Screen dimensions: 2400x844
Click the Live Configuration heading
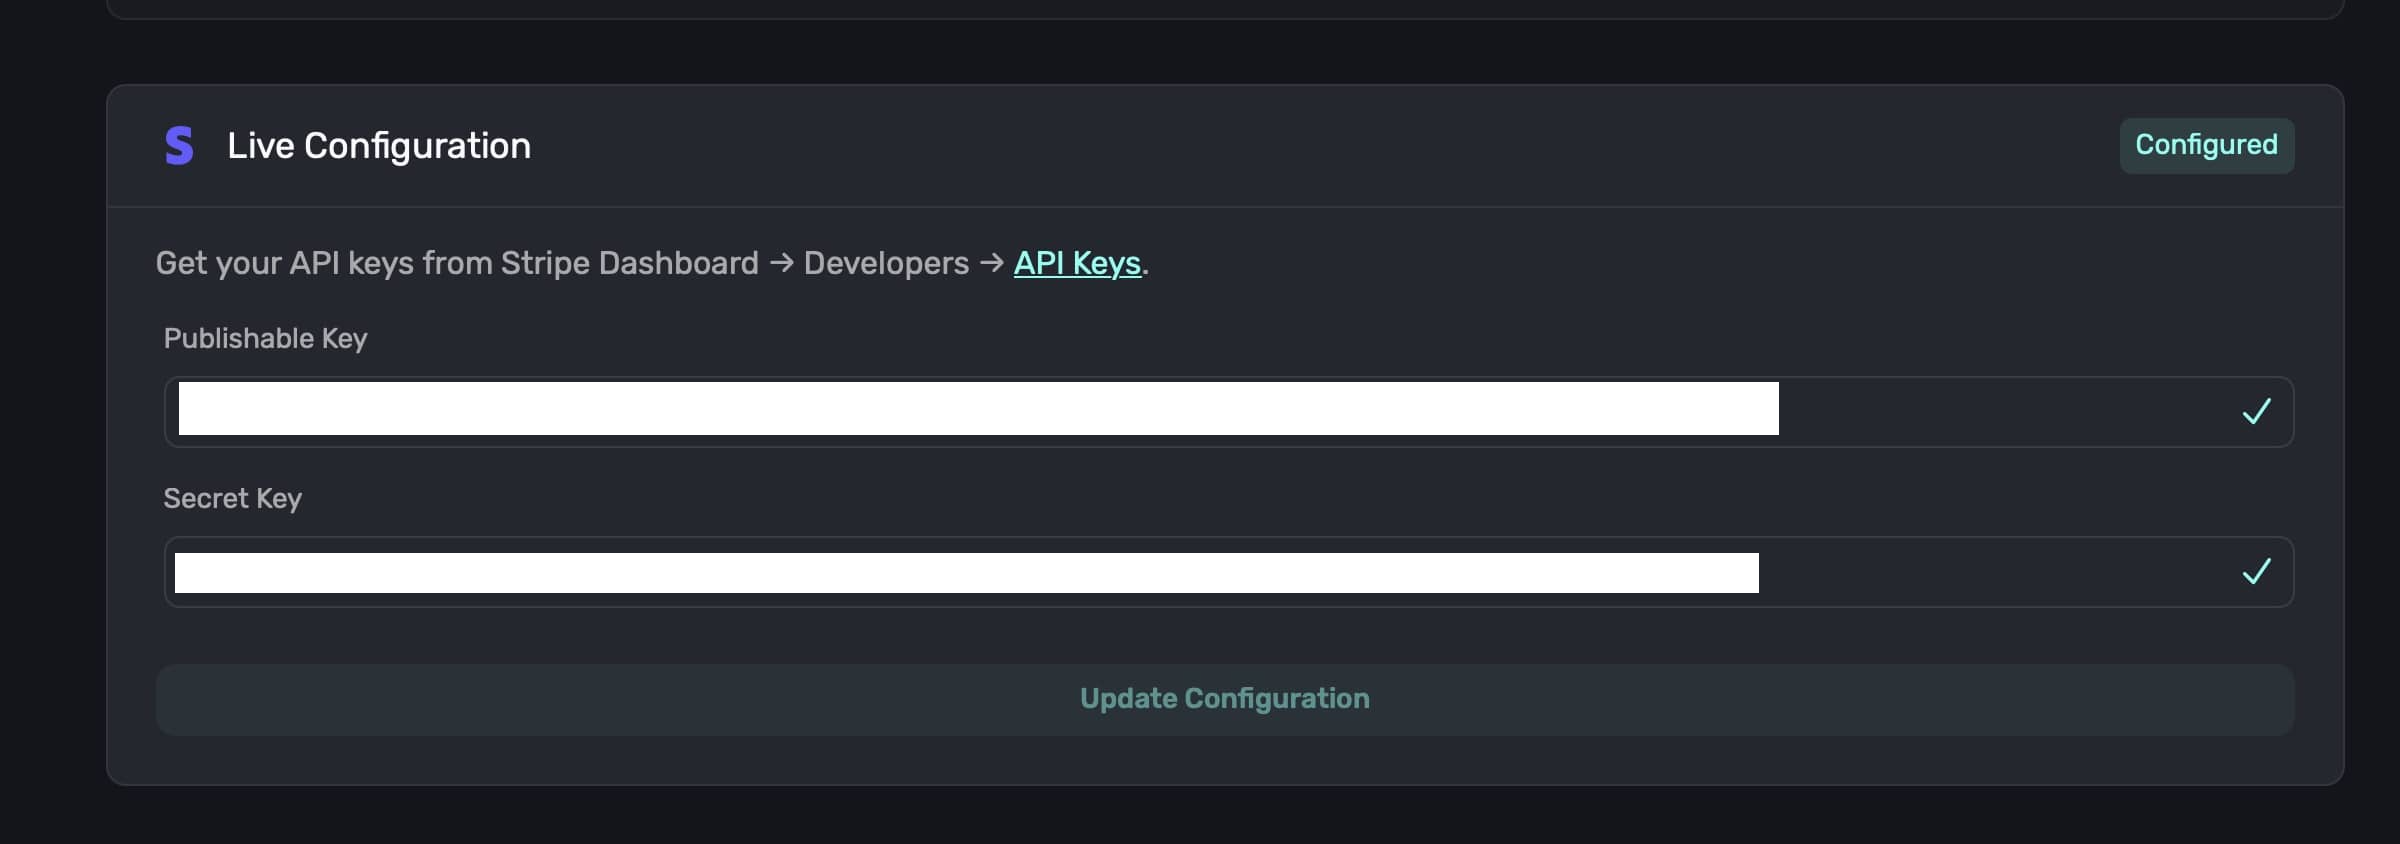(x=379, y=146)
